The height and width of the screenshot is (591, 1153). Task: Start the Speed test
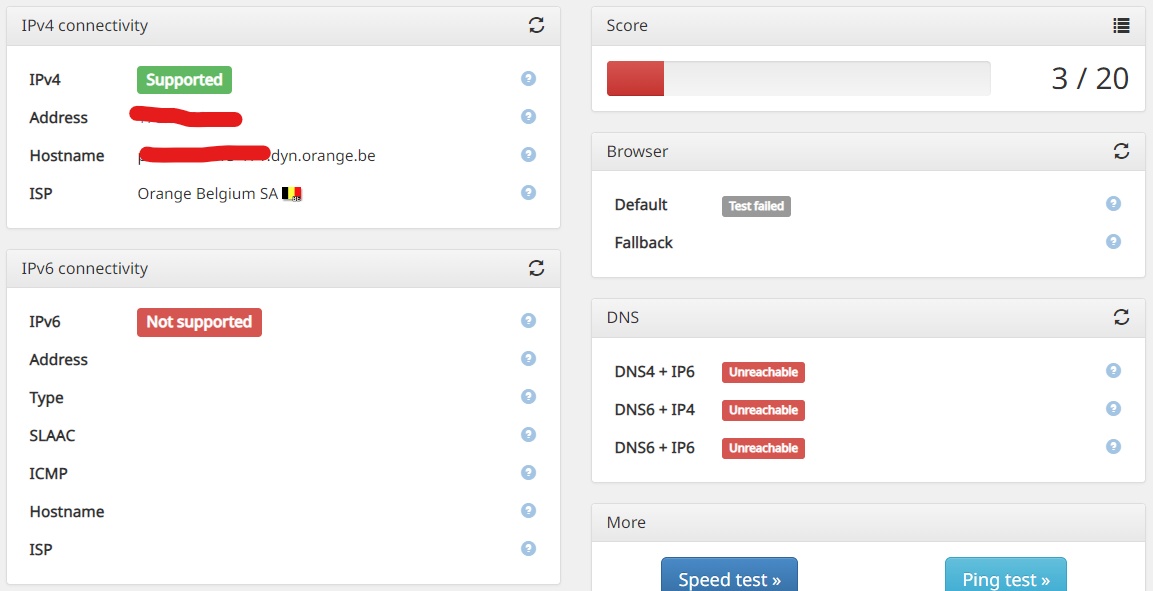[729, 578]
